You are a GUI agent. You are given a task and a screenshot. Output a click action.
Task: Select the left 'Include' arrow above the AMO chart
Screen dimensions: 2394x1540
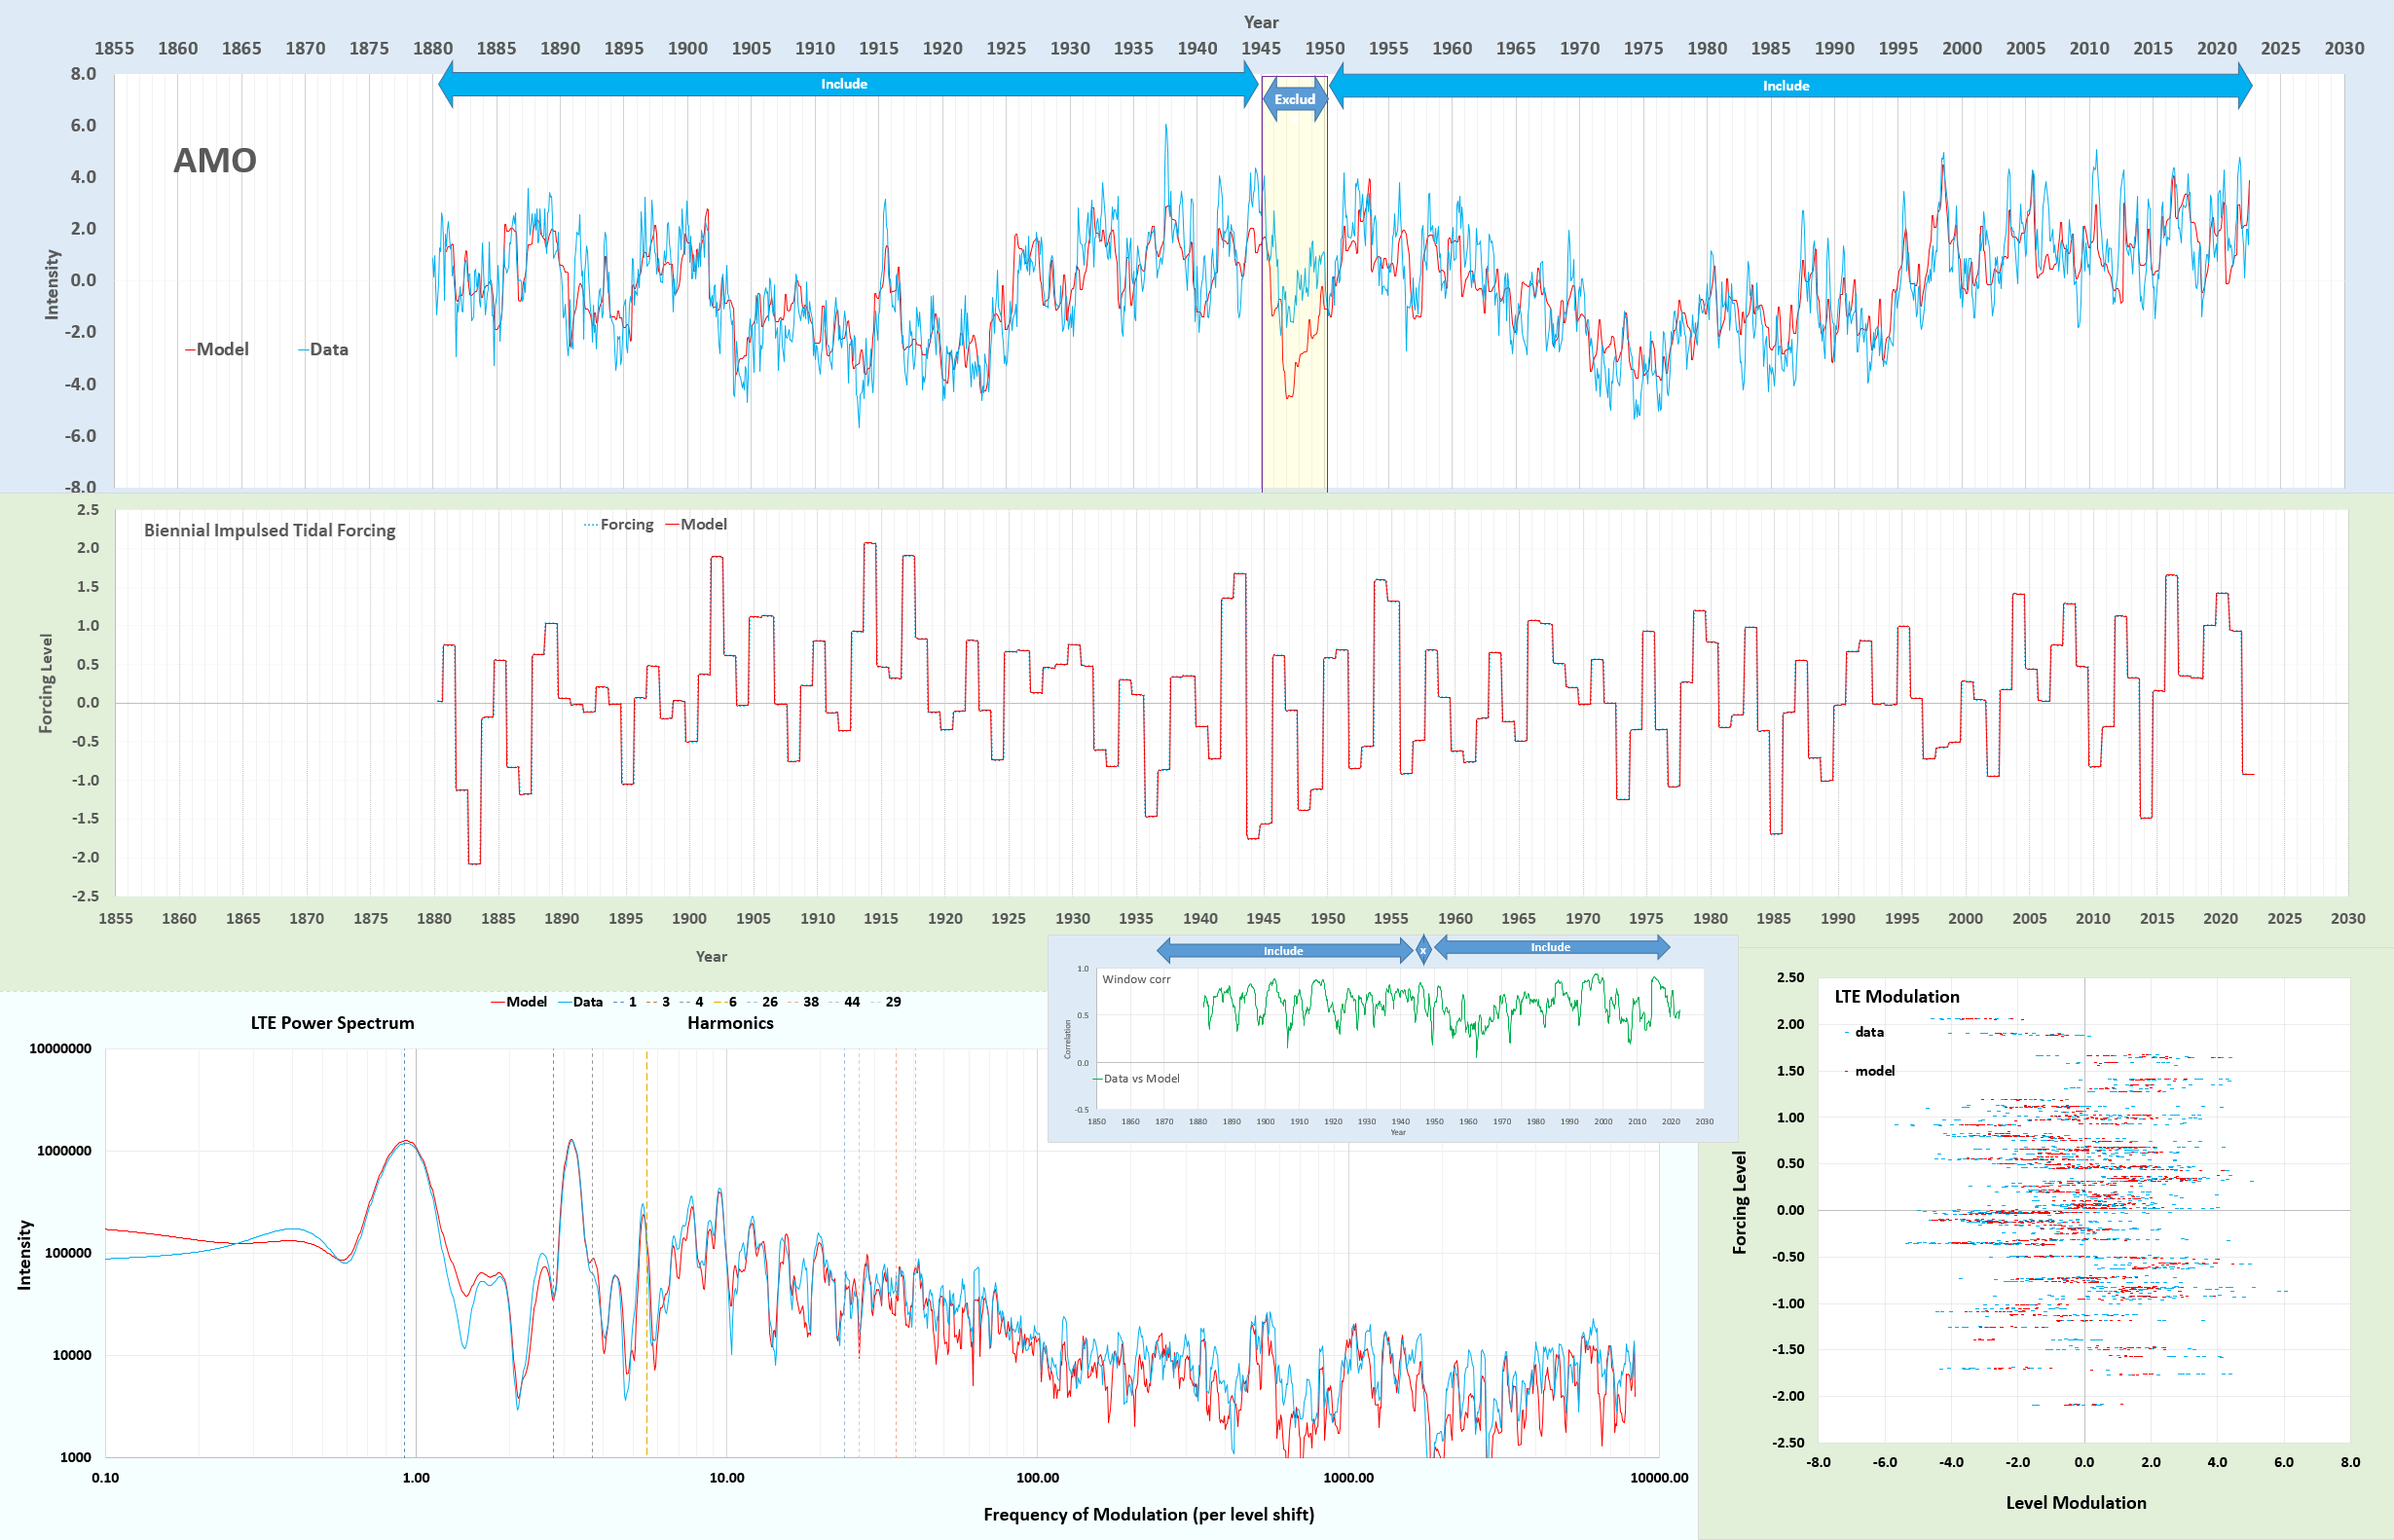click(x=845, y=84)
